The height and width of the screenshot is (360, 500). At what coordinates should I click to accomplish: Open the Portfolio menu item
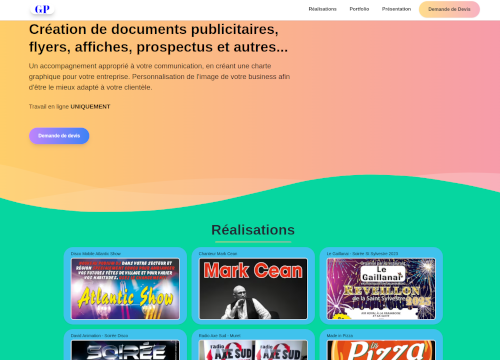(359, 9)
